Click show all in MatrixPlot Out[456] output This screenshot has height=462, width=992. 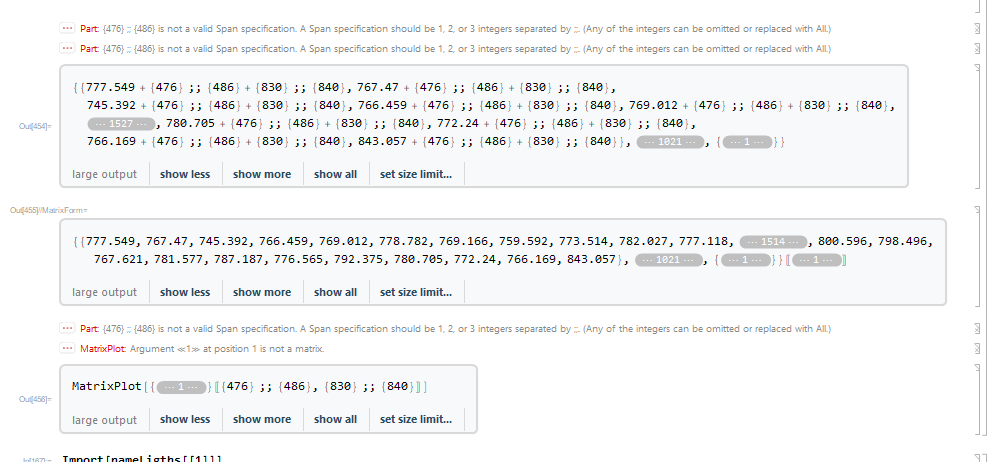[x=335, y=419]
